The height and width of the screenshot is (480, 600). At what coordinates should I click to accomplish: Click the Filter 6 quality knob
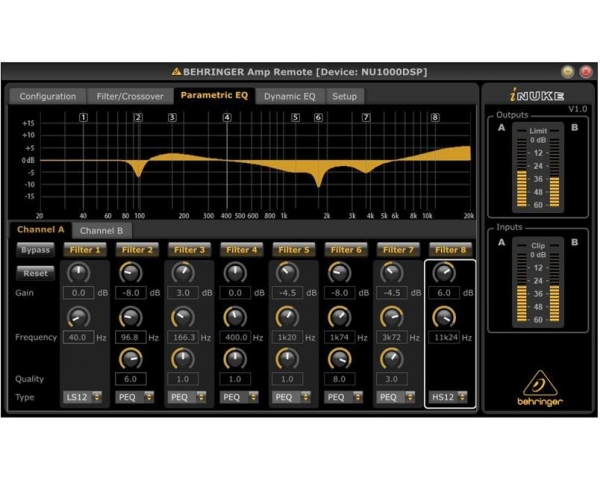pos(339,359)
